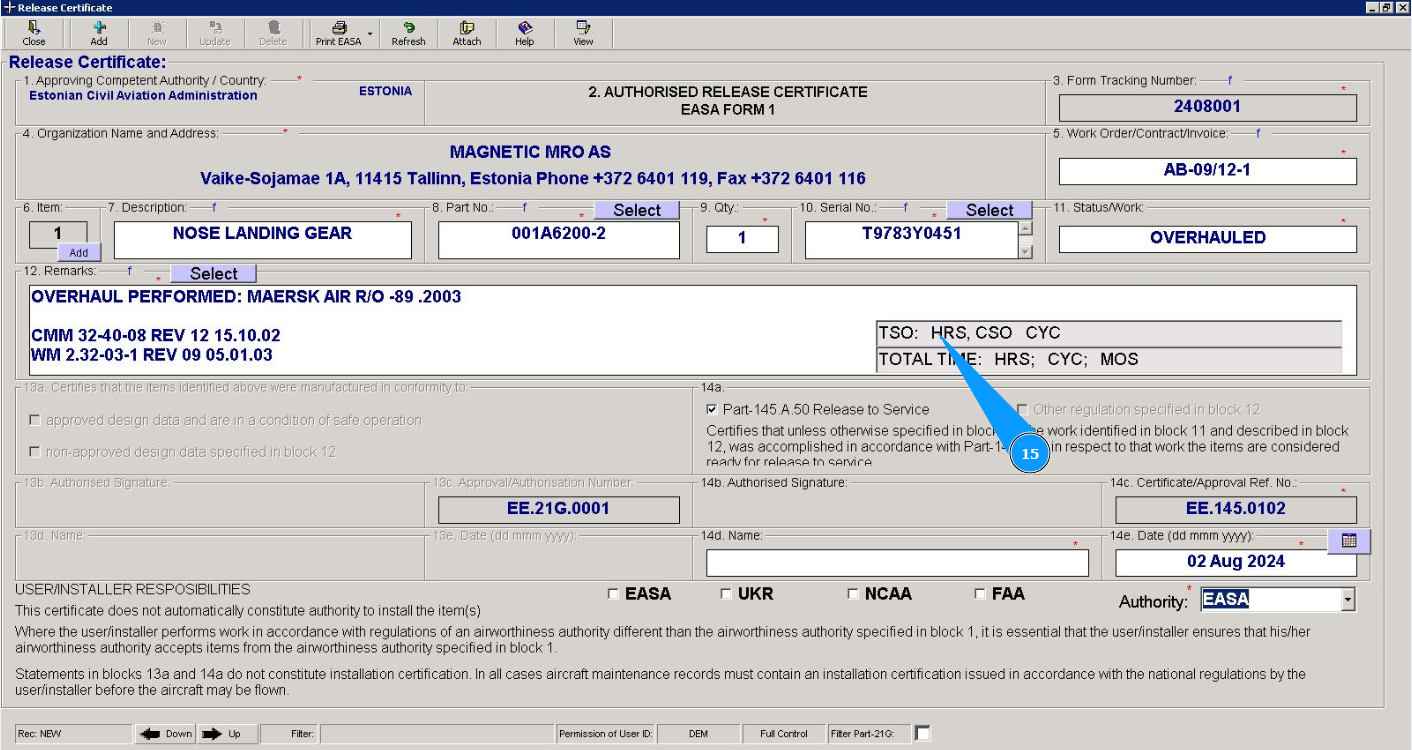Check the FAA checkbox
This screenshot has height=750, width=1412.
[980, 594]
